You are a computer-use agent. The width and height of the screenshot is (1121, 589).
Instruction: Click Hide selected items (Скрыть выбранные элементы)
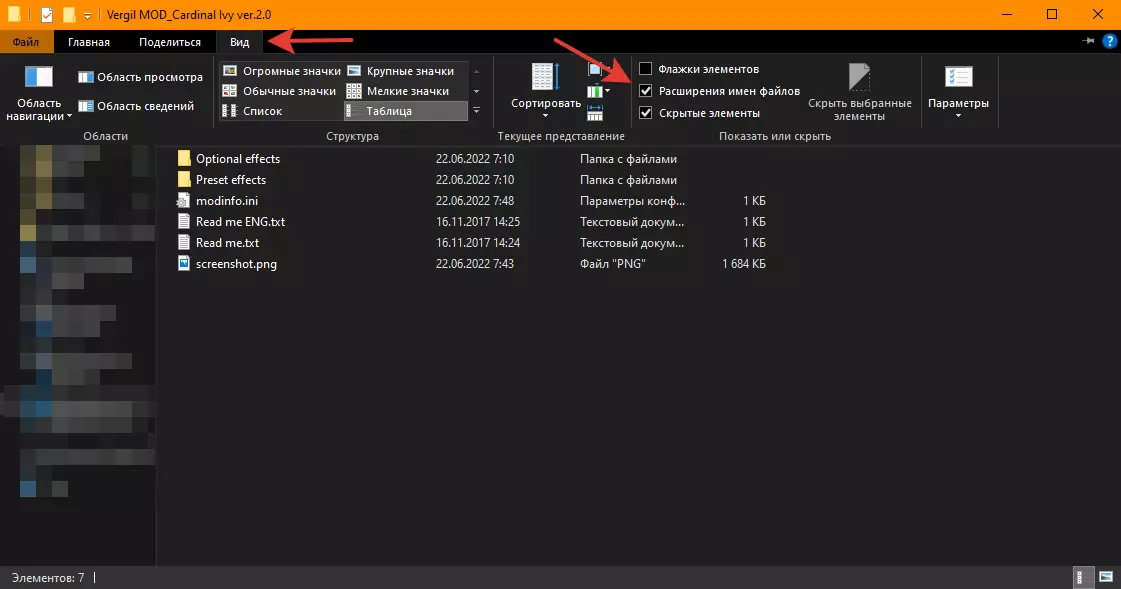(859, 92)
